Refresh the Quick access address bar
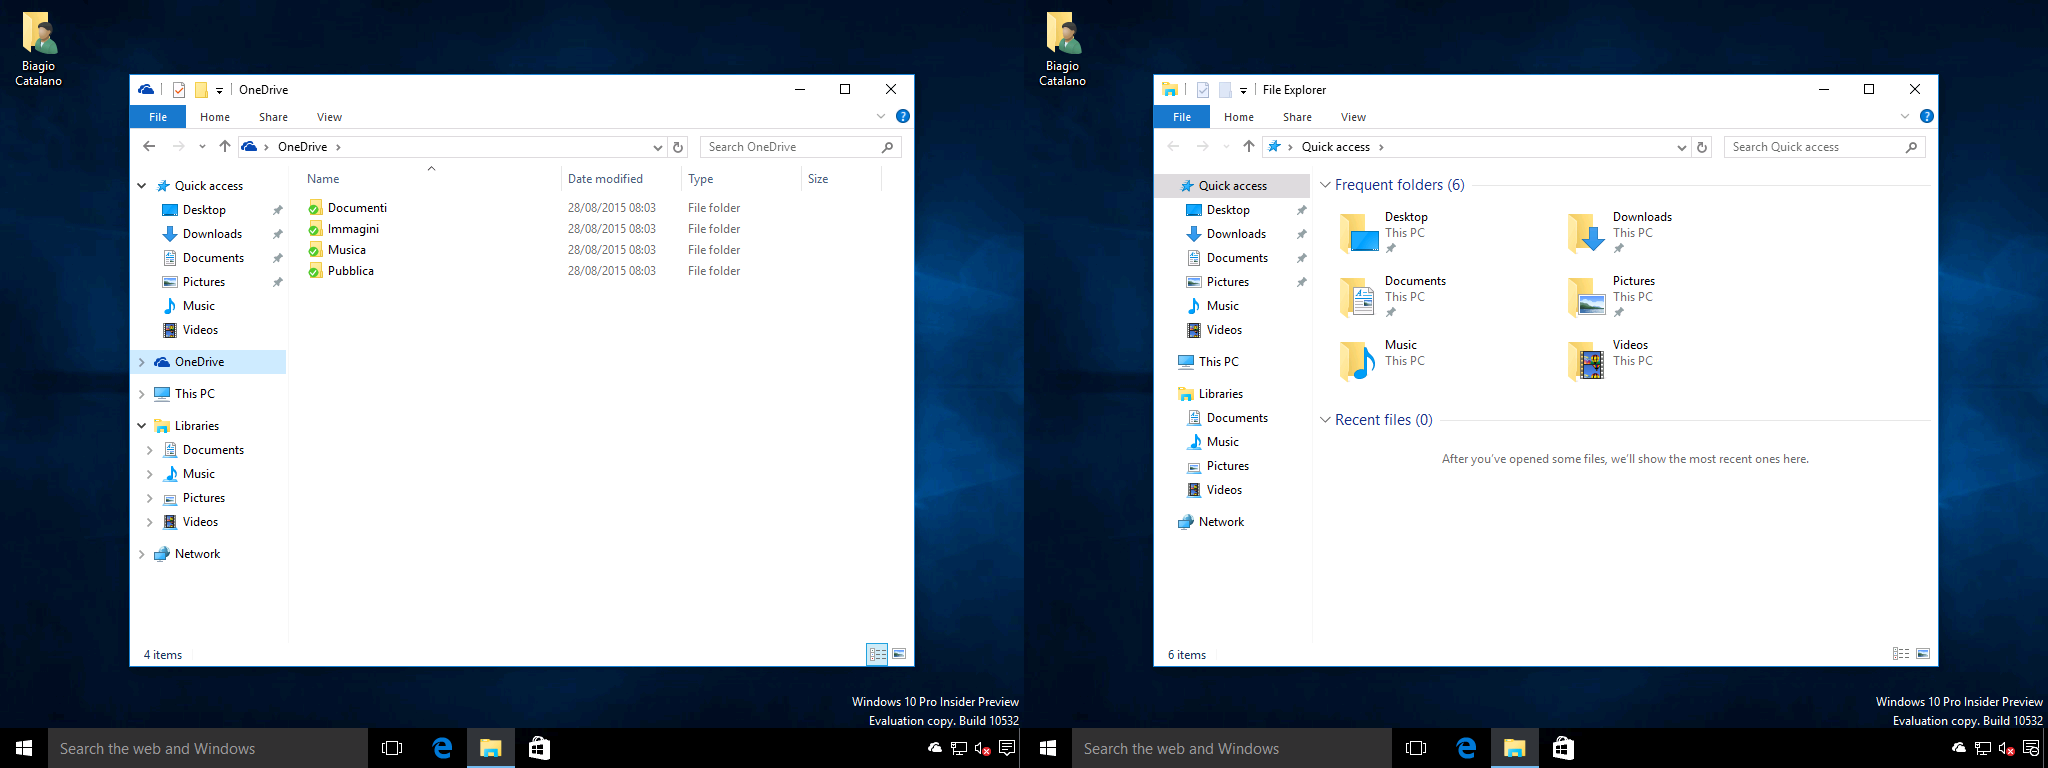2048x768 pixels. 1702,147
